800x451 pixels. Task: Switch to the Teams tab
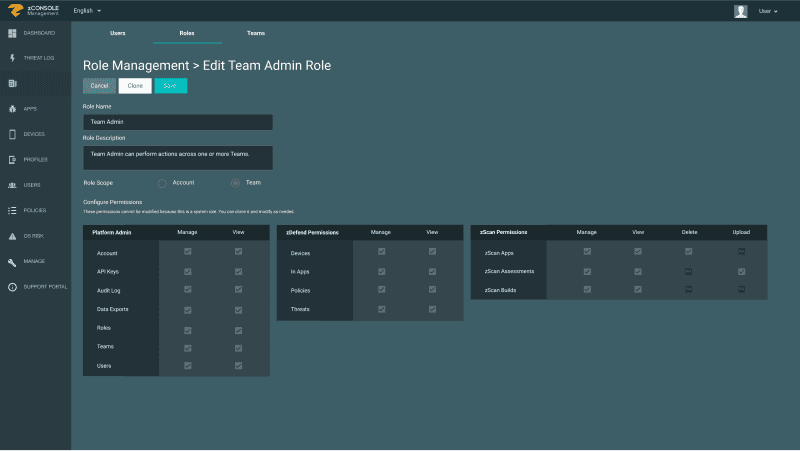pyautogui.click(x=256, y=33)
